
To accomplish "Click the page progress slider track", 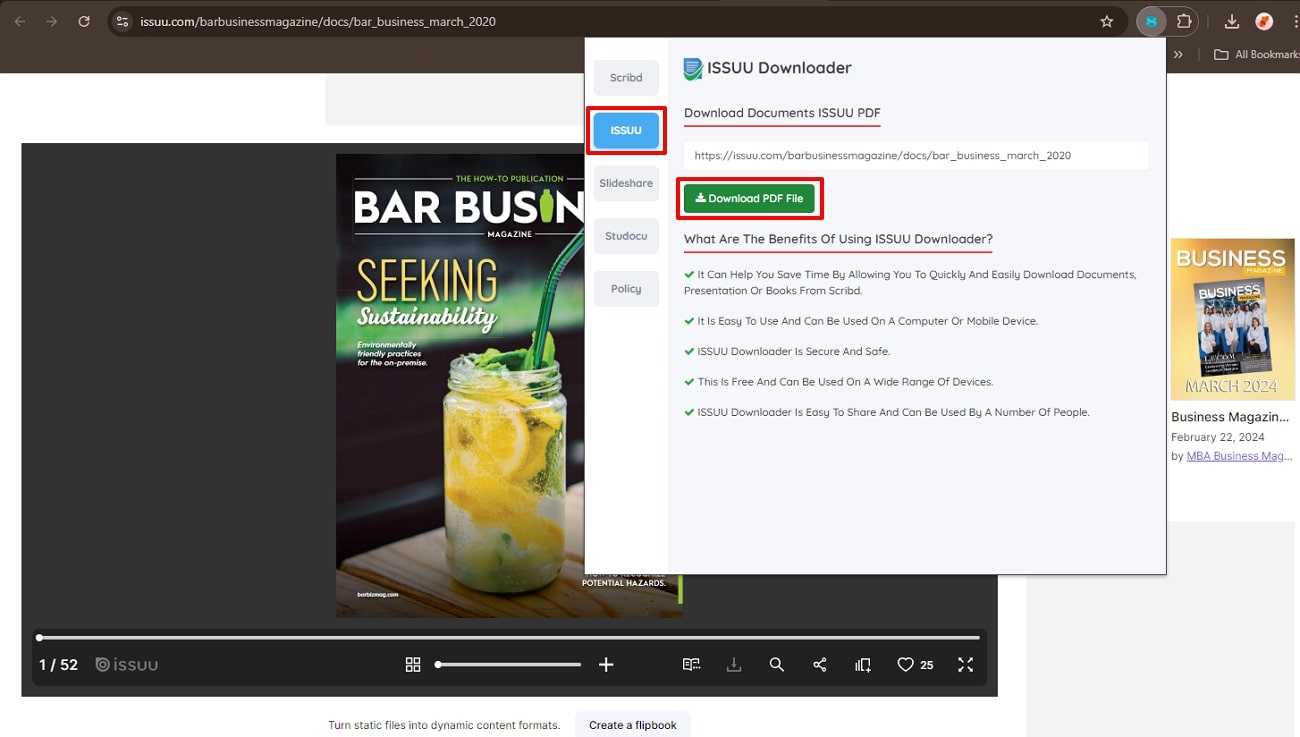I will point(509,637).
